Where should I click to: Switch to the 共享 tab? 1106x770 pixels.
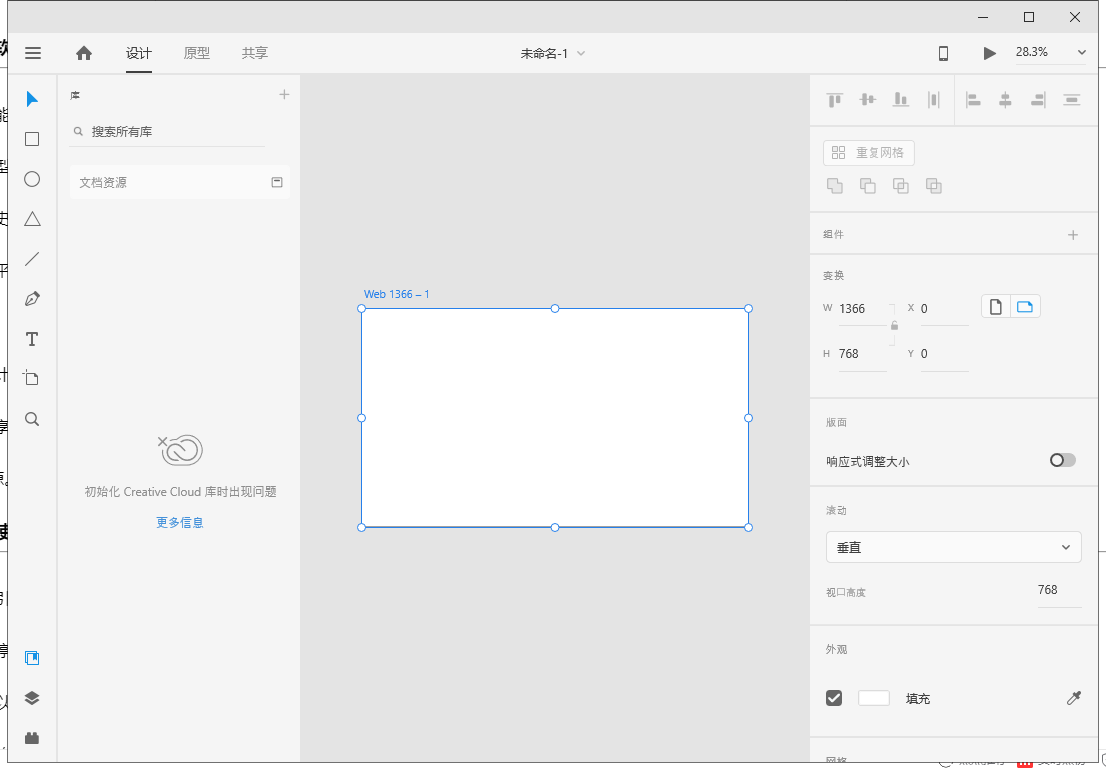(x=255, y=53)
